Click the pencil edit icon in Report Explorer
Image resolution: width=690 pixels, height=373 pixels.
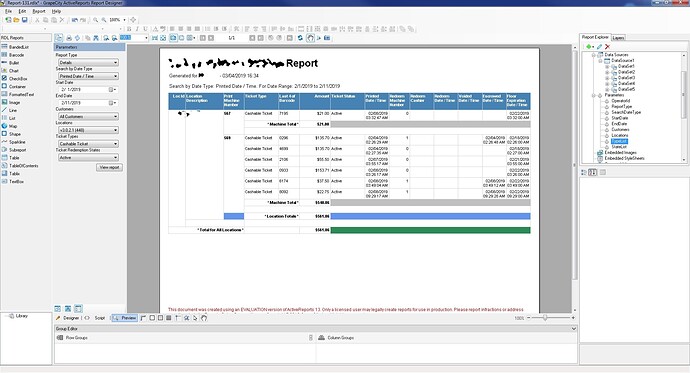(x=599, y=47)
